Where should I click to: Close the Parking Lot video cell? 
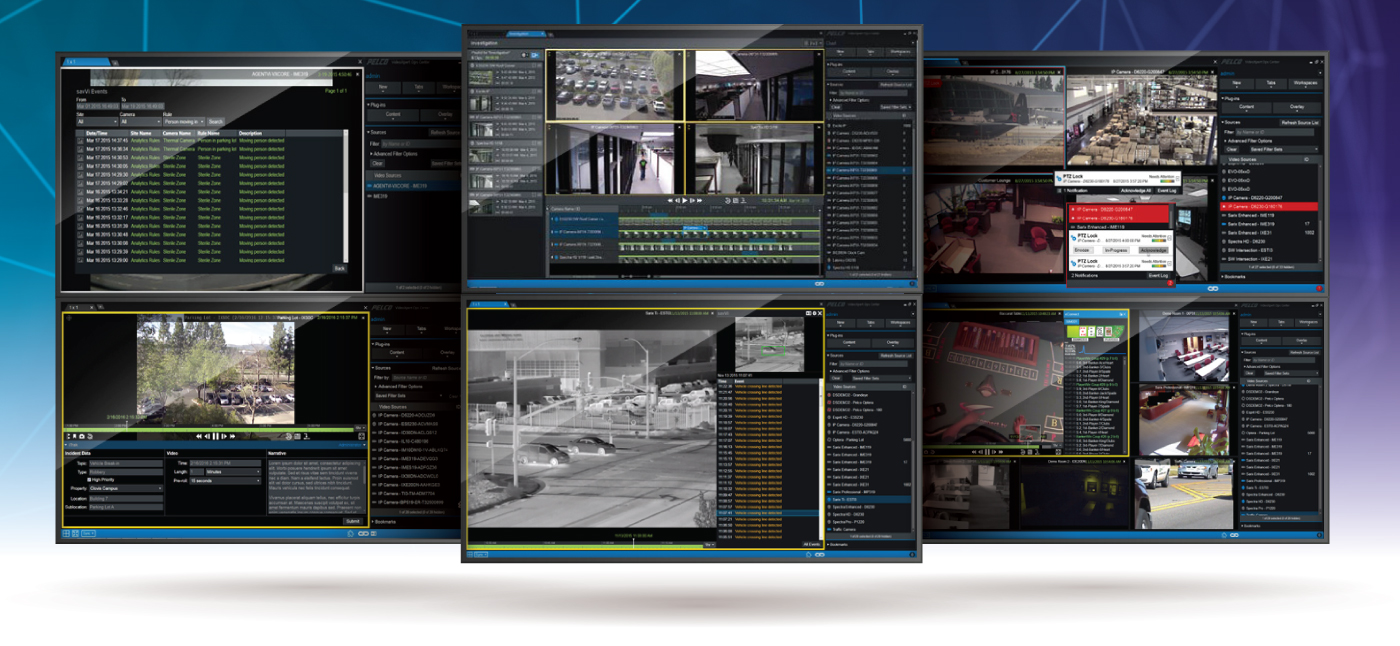tap(363, 318)
